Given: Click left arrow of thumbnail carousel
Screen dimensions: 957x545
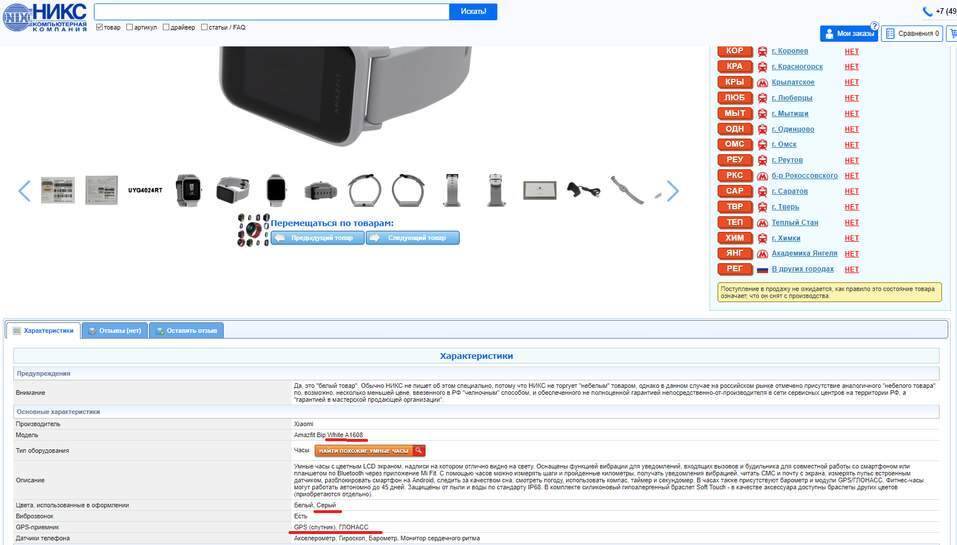Looking at the screenshot, I should (x=24, y=191).
